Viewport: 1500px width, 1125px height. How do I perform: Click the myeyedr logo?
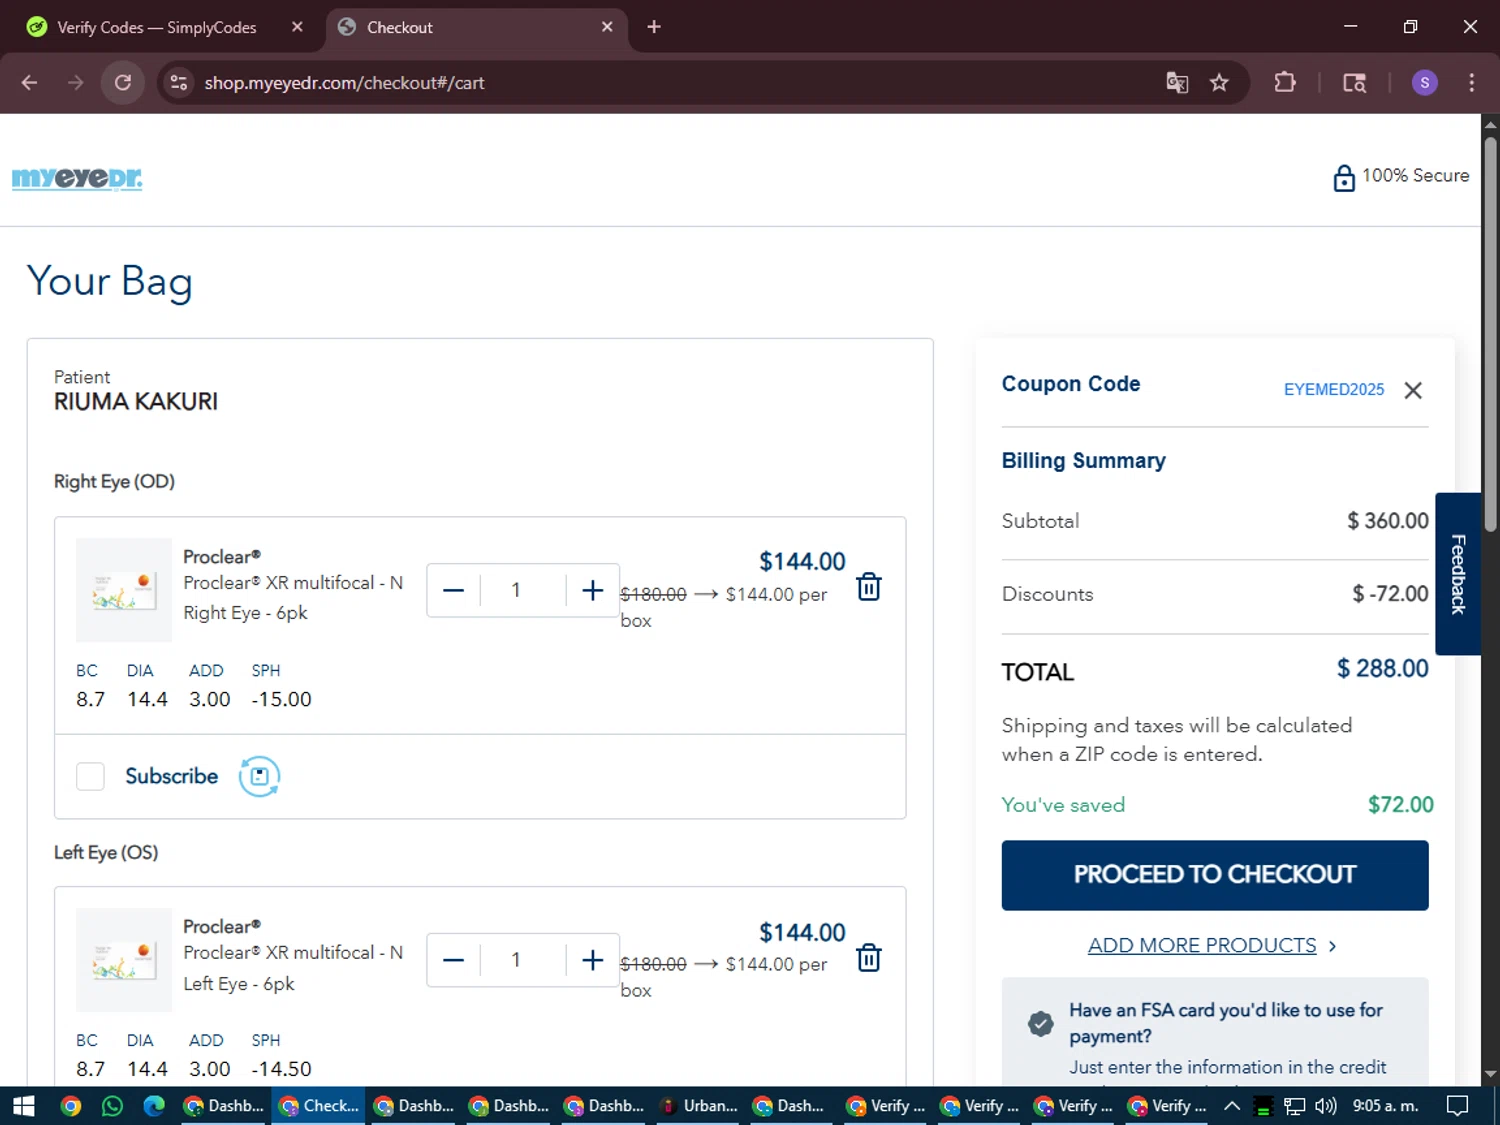(77, 178)
